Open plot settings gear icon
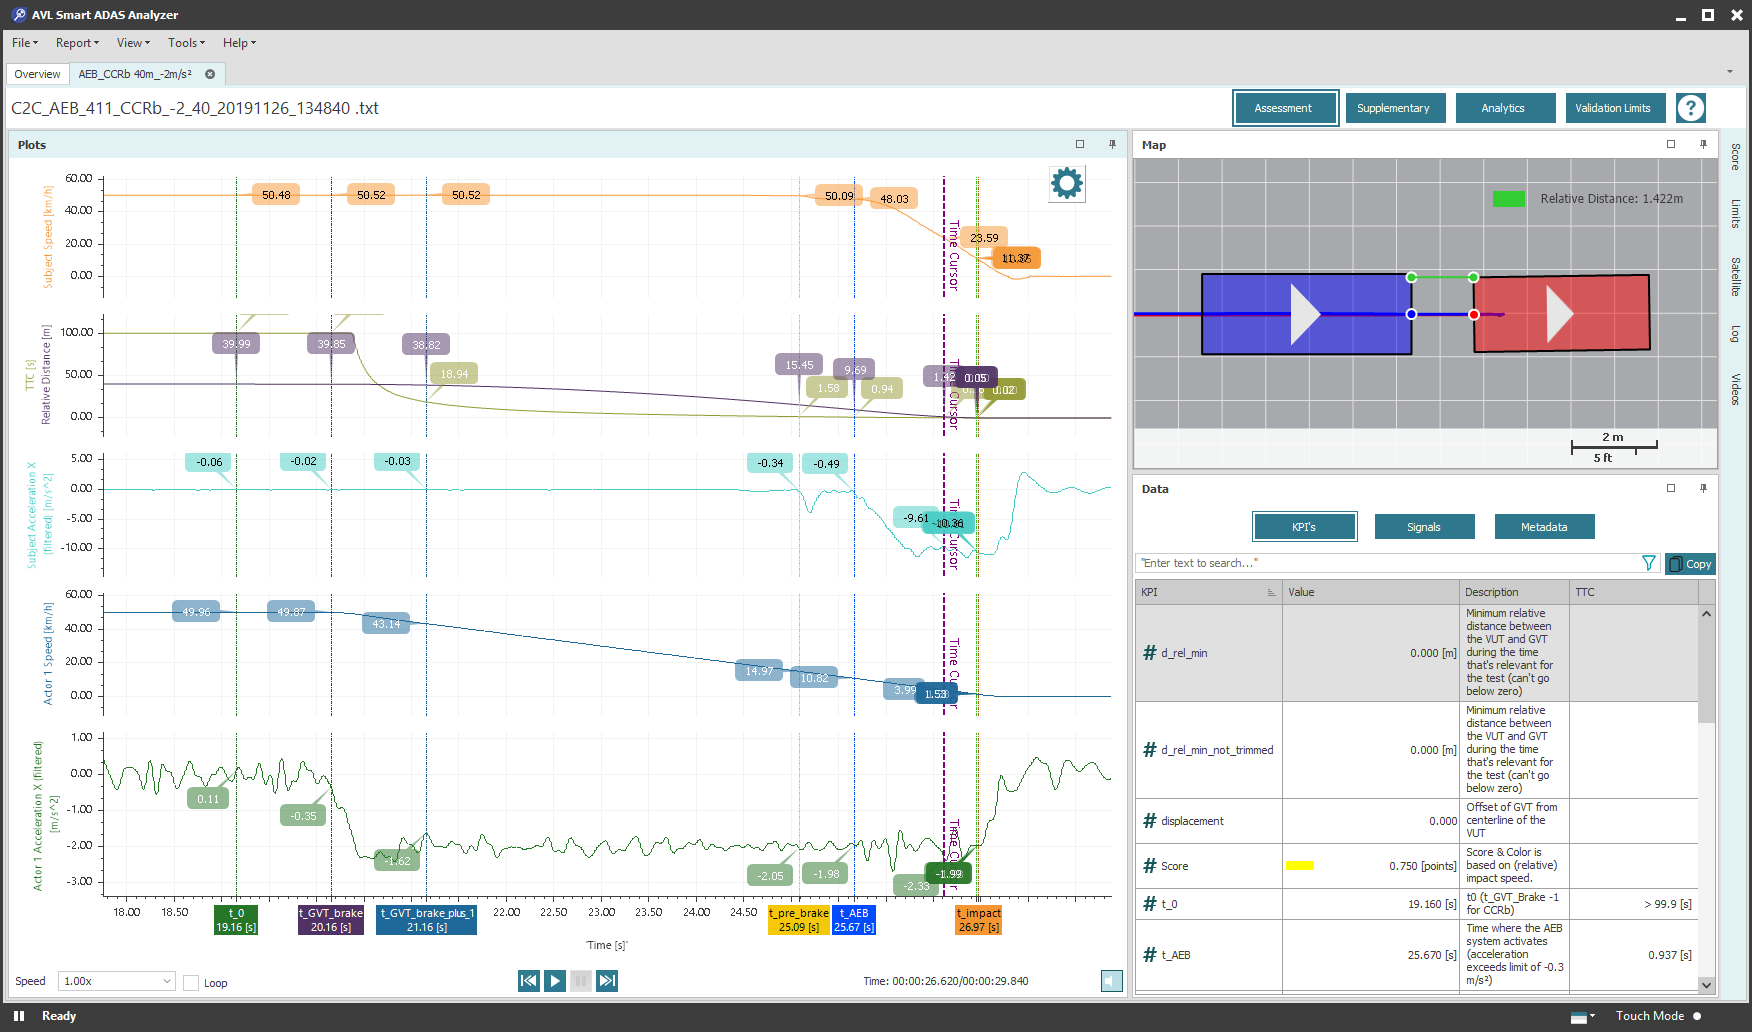The image size is (1752, 1032). click(1066, 183)
